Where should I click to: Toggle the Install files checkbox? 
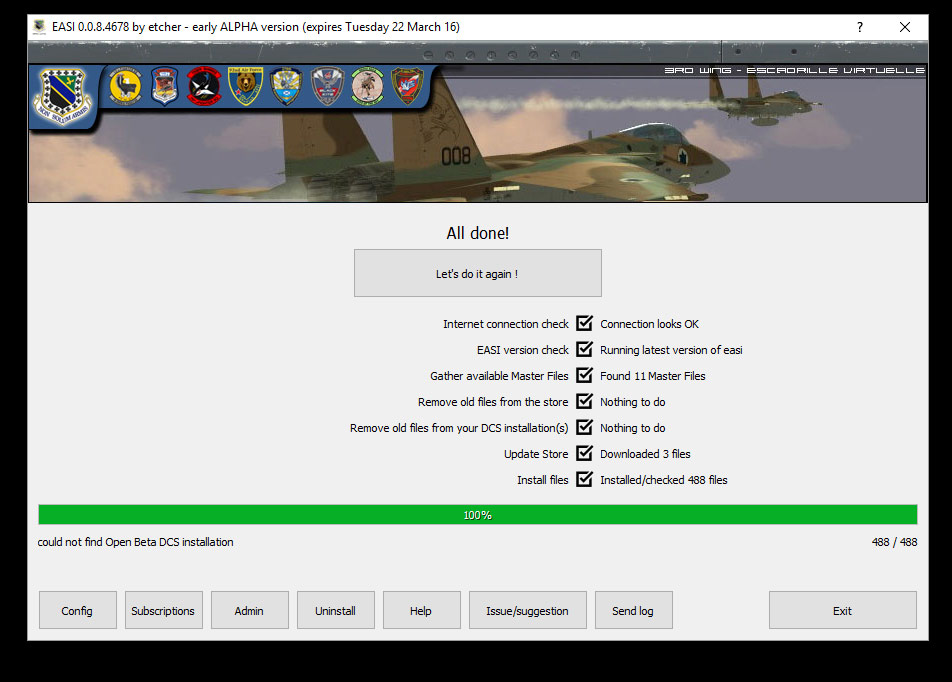coord(585,479)
